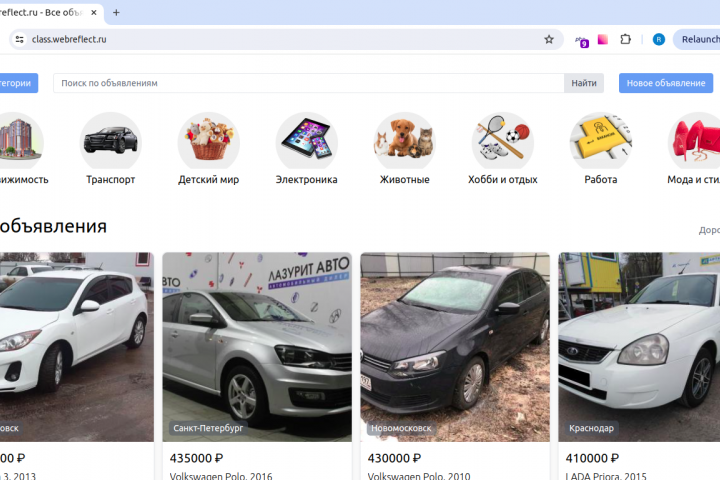Close the webreflect.ru browser tab

point(94,12)
